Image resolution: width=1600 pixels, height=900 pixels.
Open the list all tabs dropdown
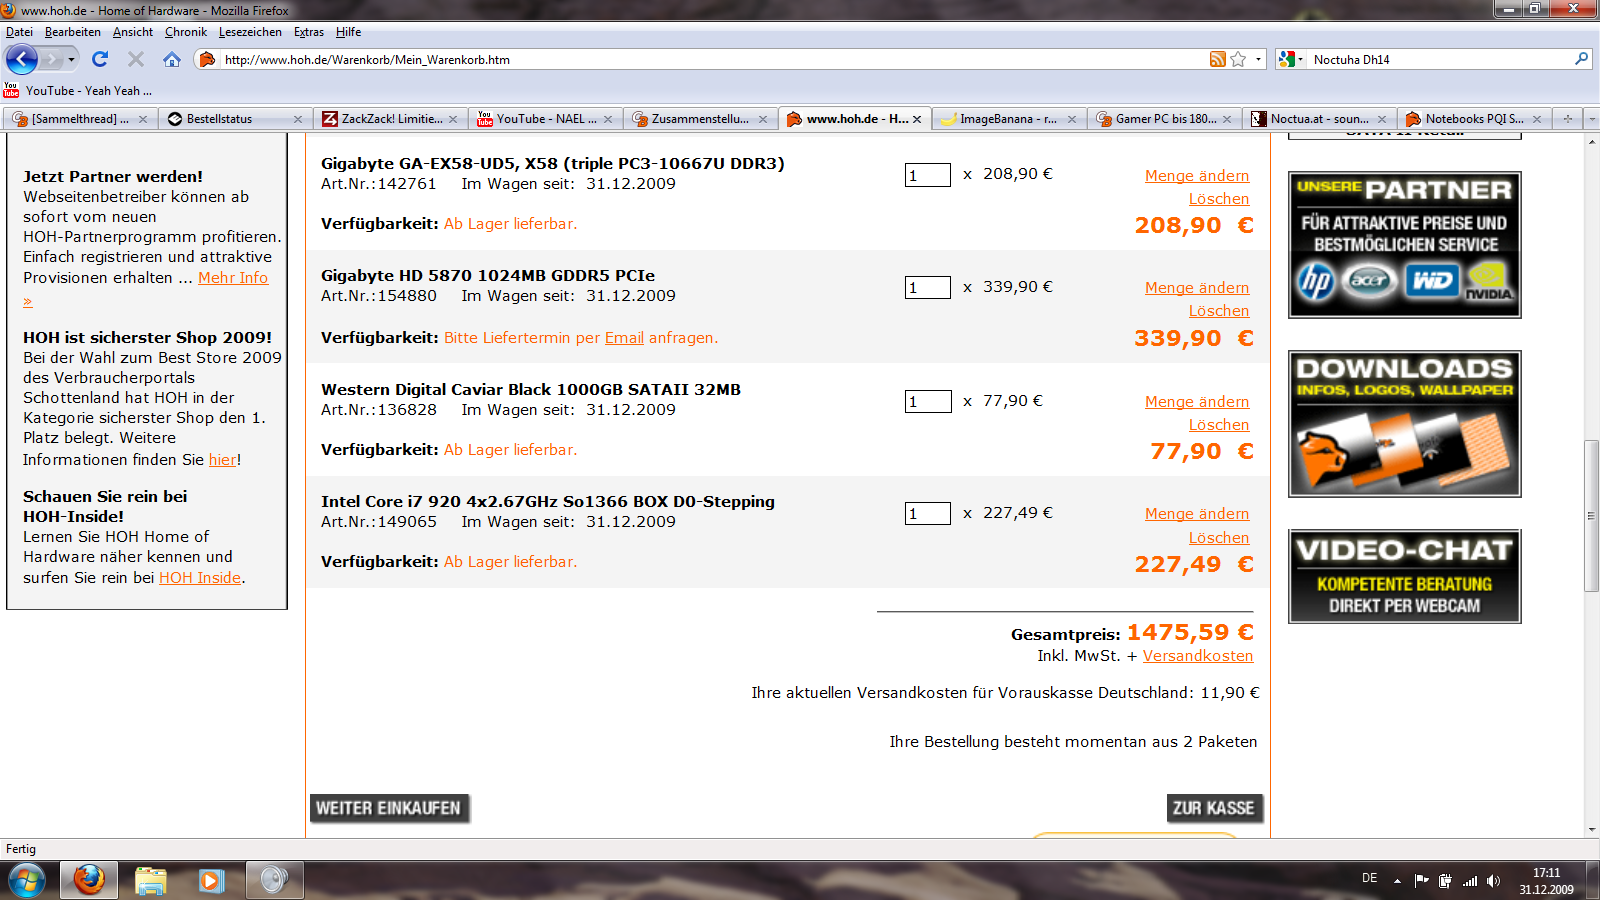click(1591, 119)
